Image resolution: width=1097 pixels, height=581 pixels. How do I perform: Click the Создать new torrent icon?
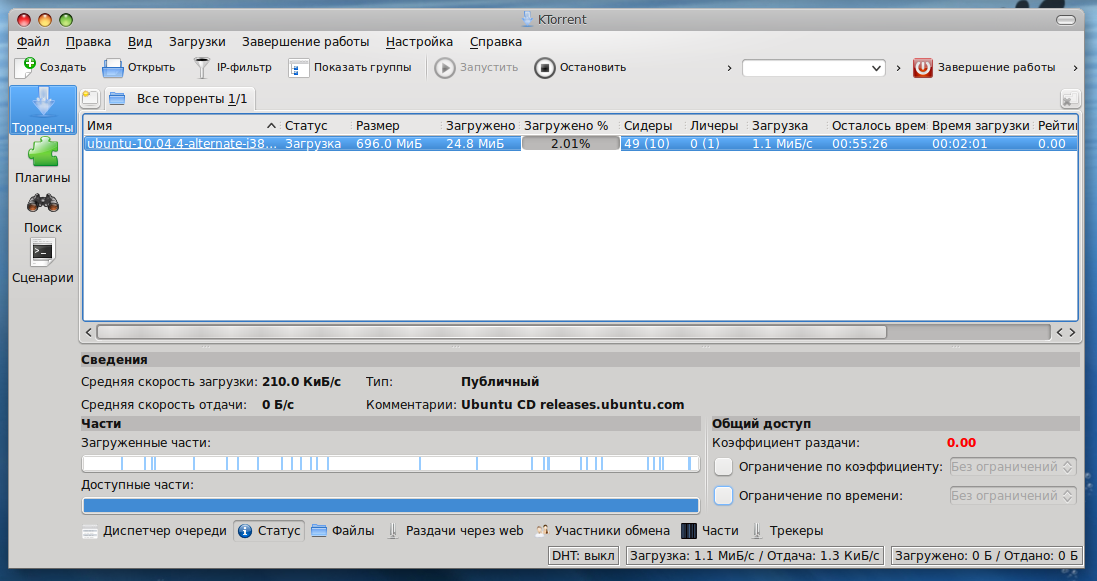point(24,68)
